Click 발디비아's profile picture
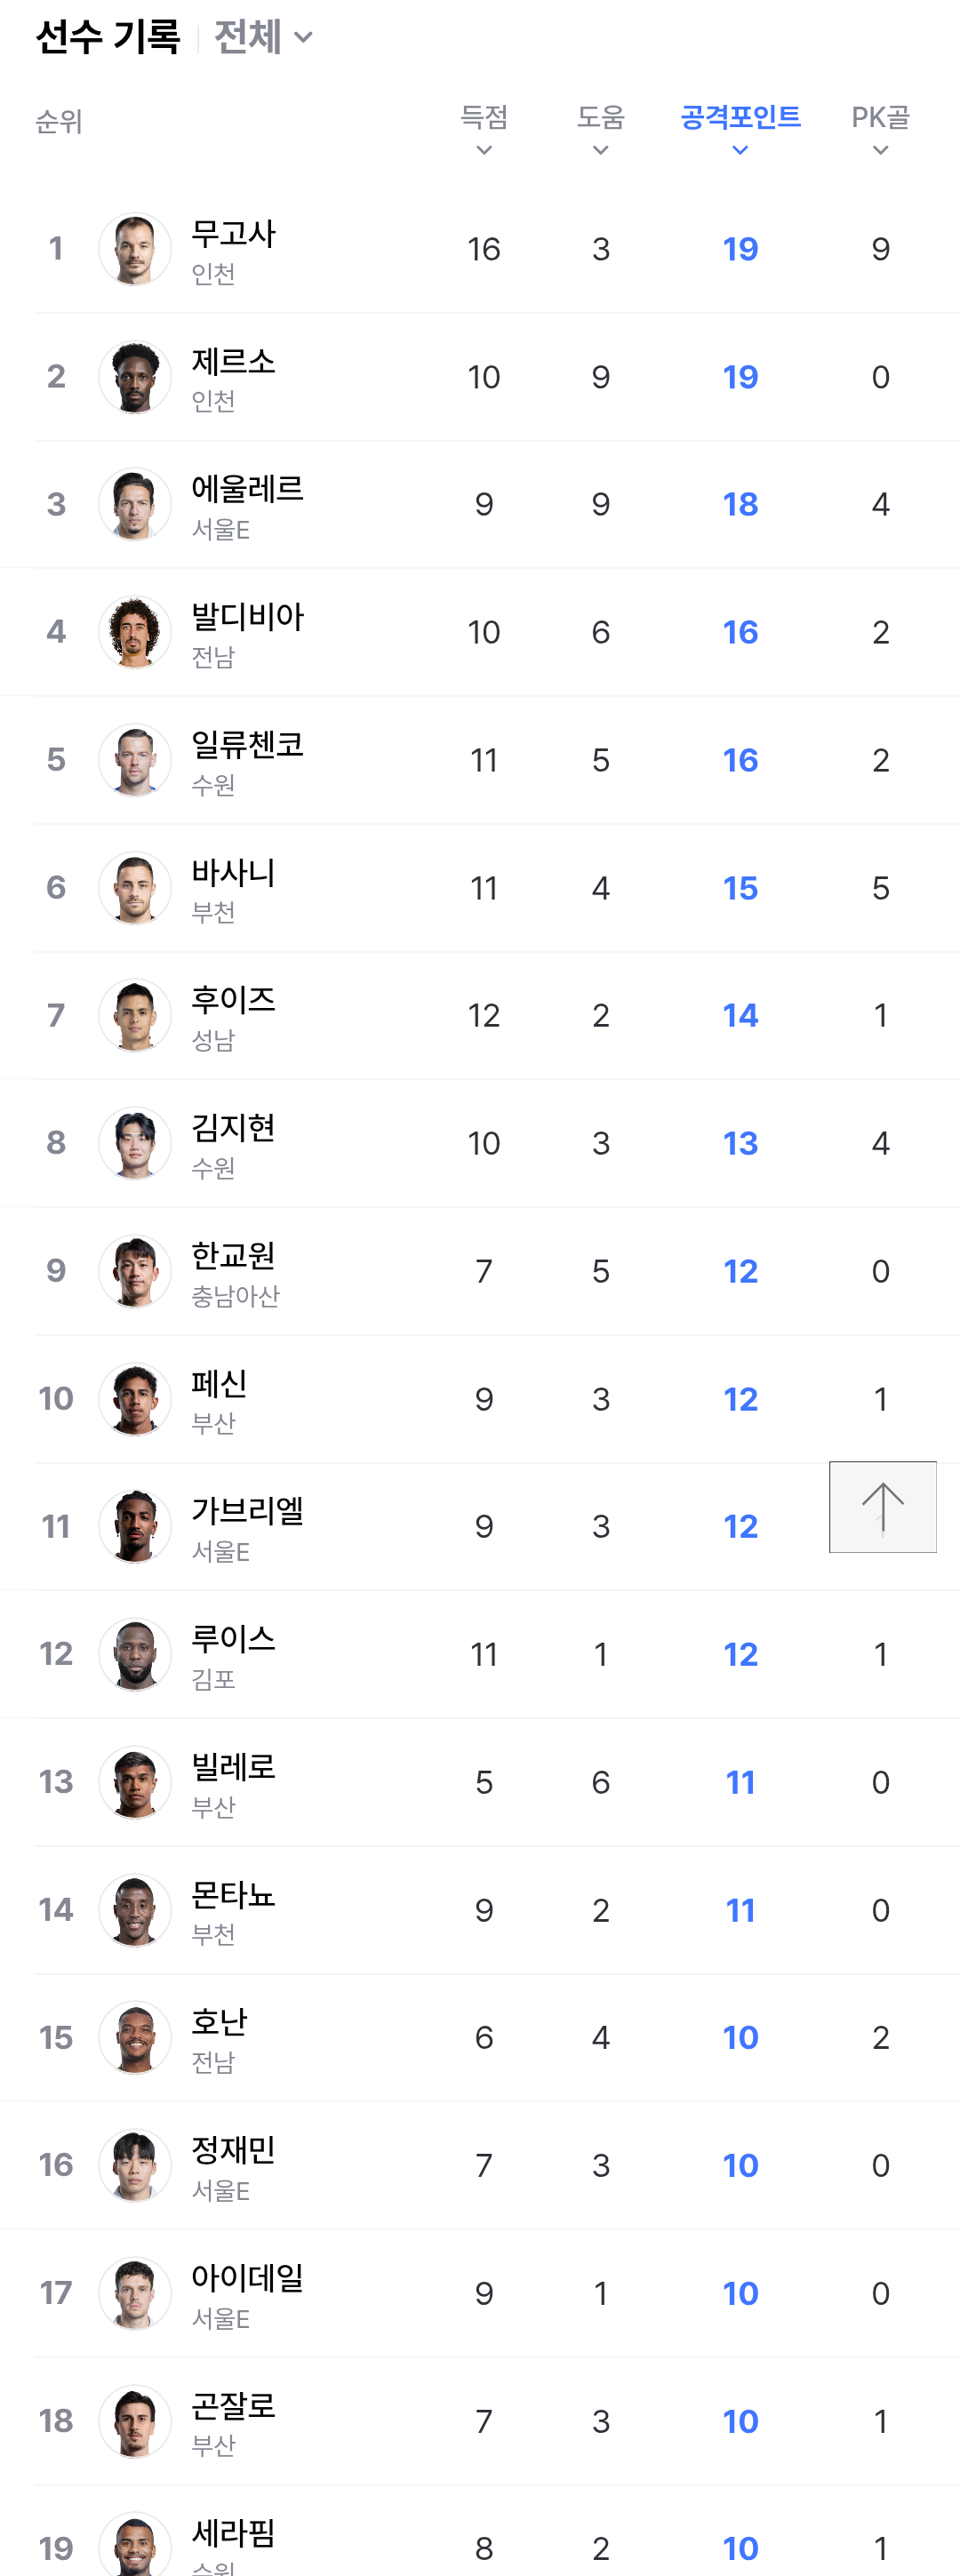The height and width of the screenshot is (2576, 960). (135, 632)
